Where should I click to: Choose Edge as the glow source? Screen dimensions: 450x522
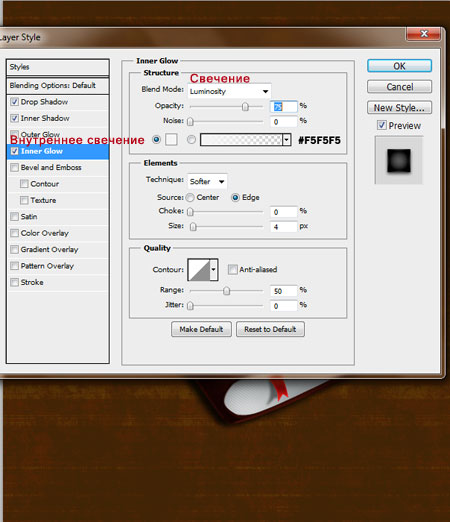(235, 198)
